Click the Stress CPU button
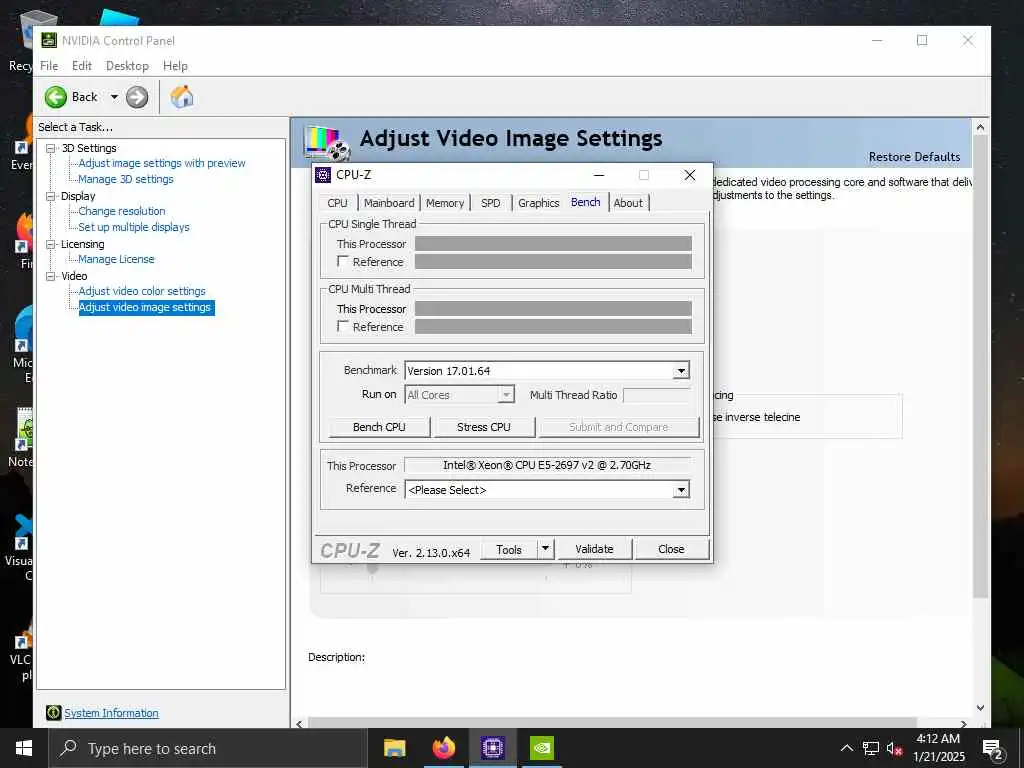The height and width of the screenshot is (768, 1024). point(484,427)
